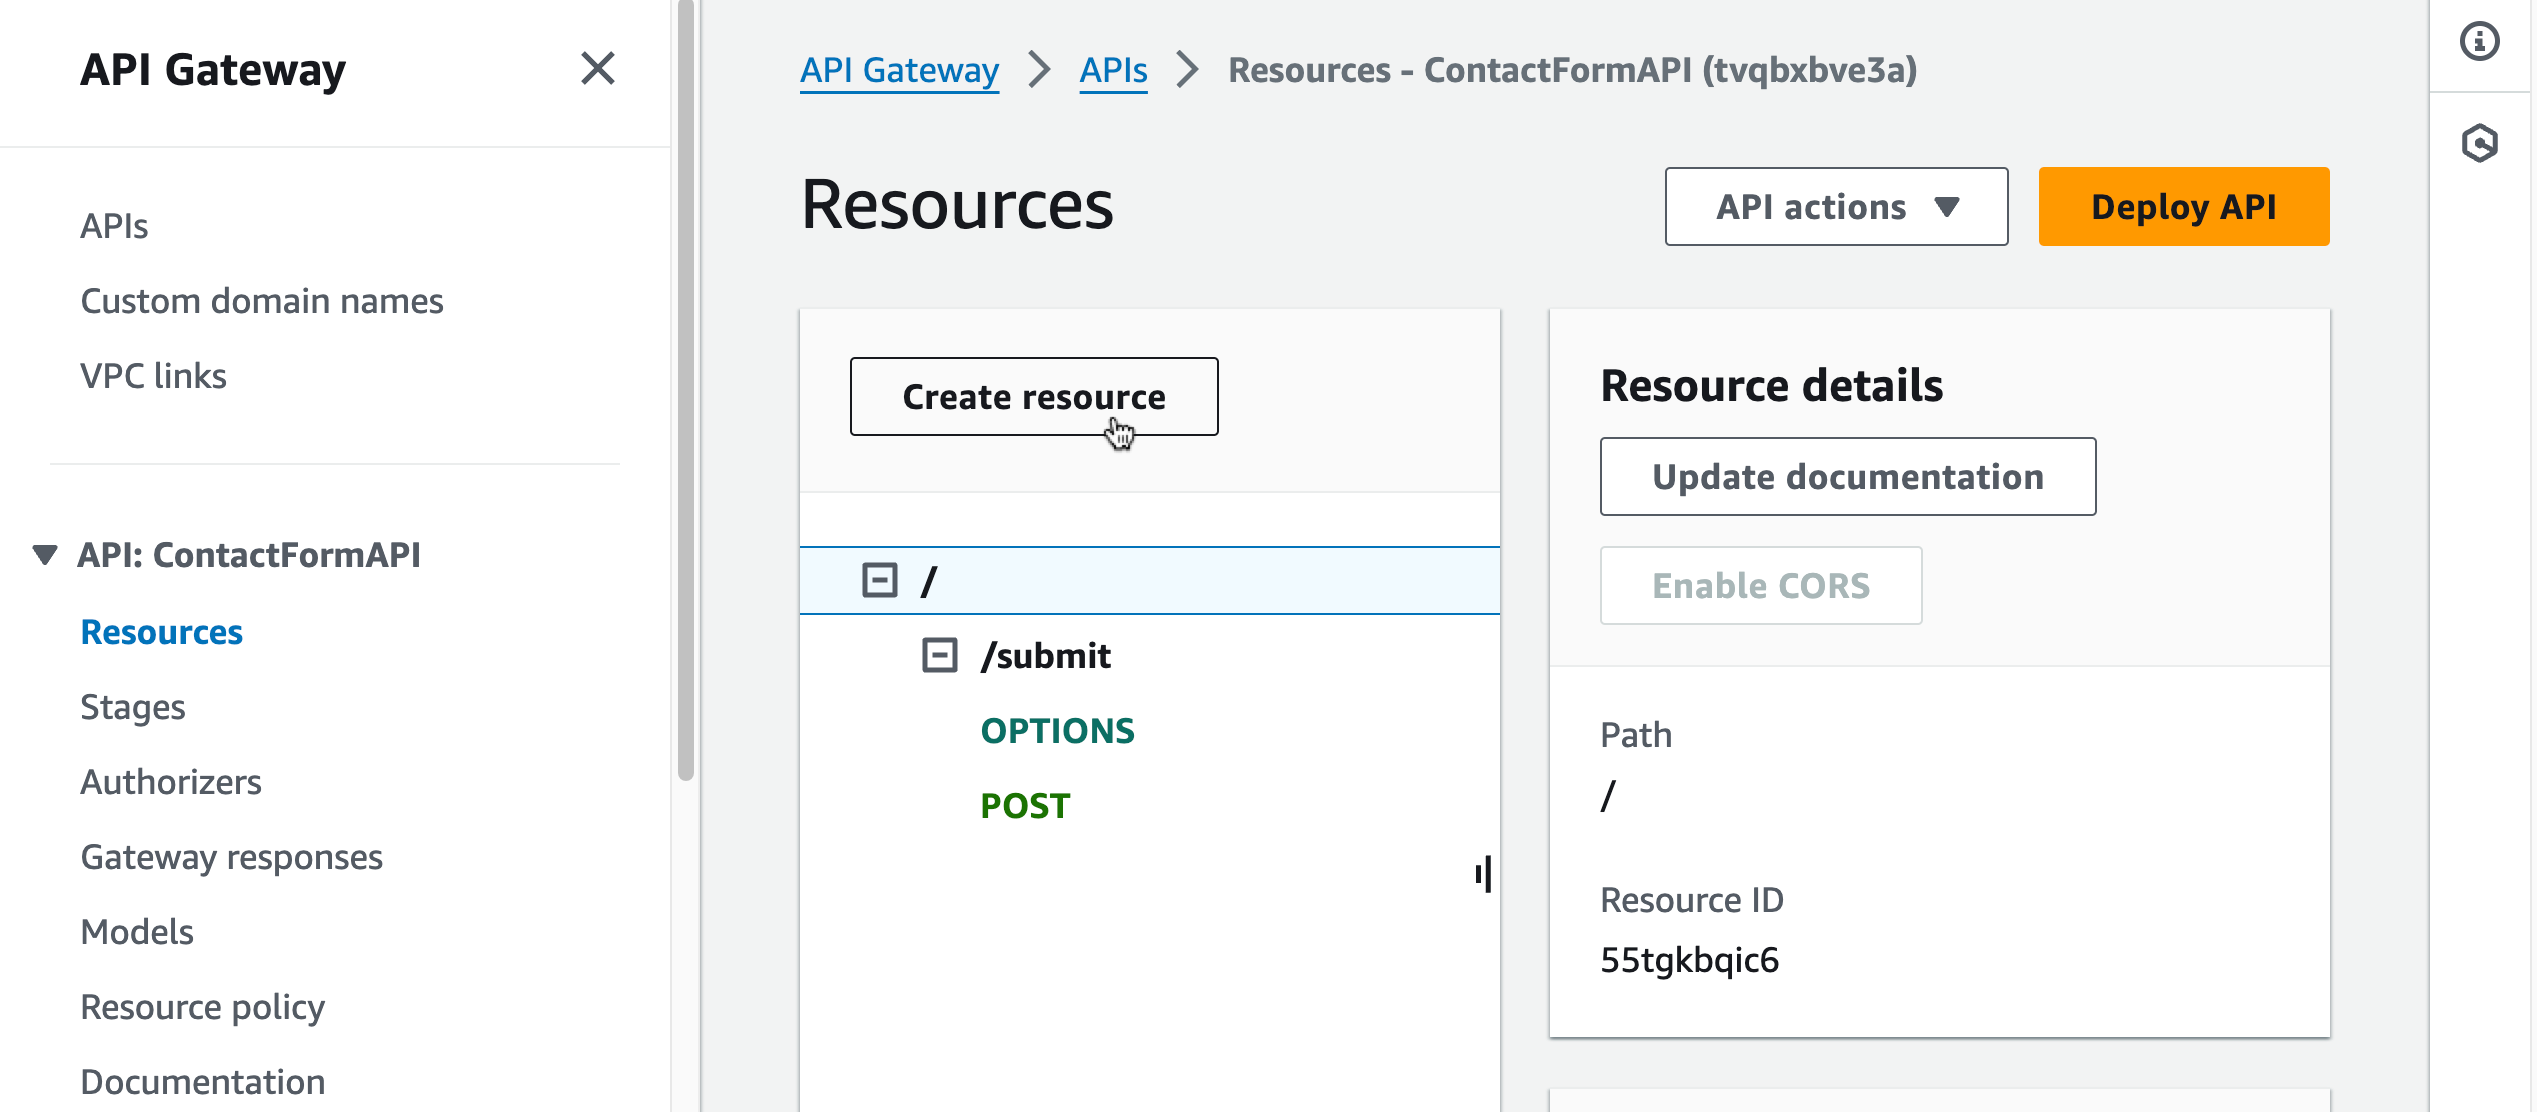Open the API Gateway breadcrumb link

(899, 70)
